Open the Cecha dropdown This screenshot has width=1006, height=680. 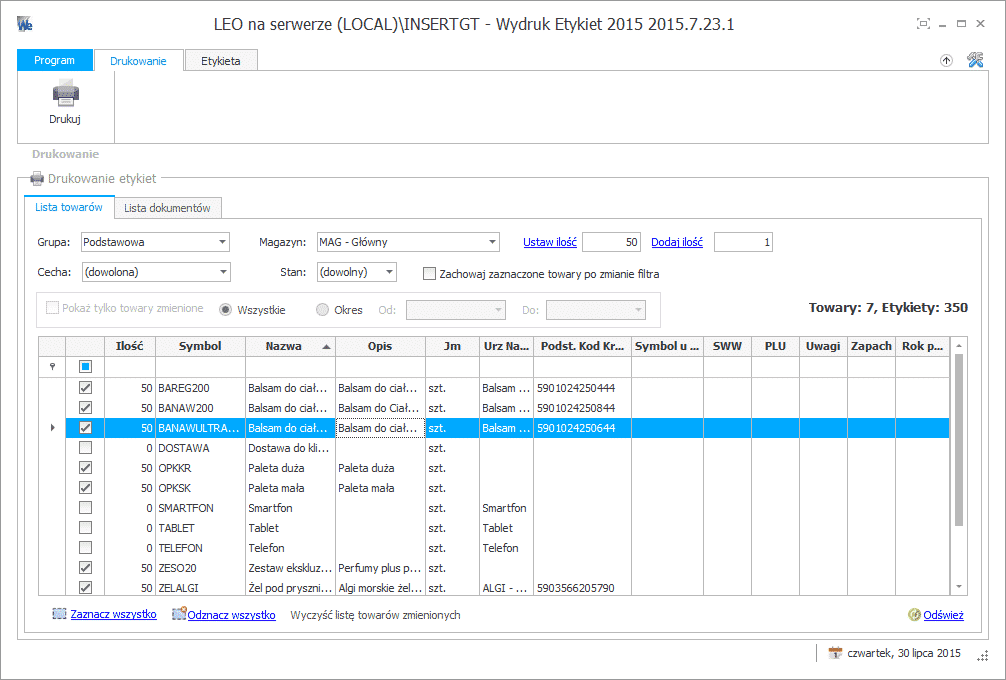pos(223,272)
